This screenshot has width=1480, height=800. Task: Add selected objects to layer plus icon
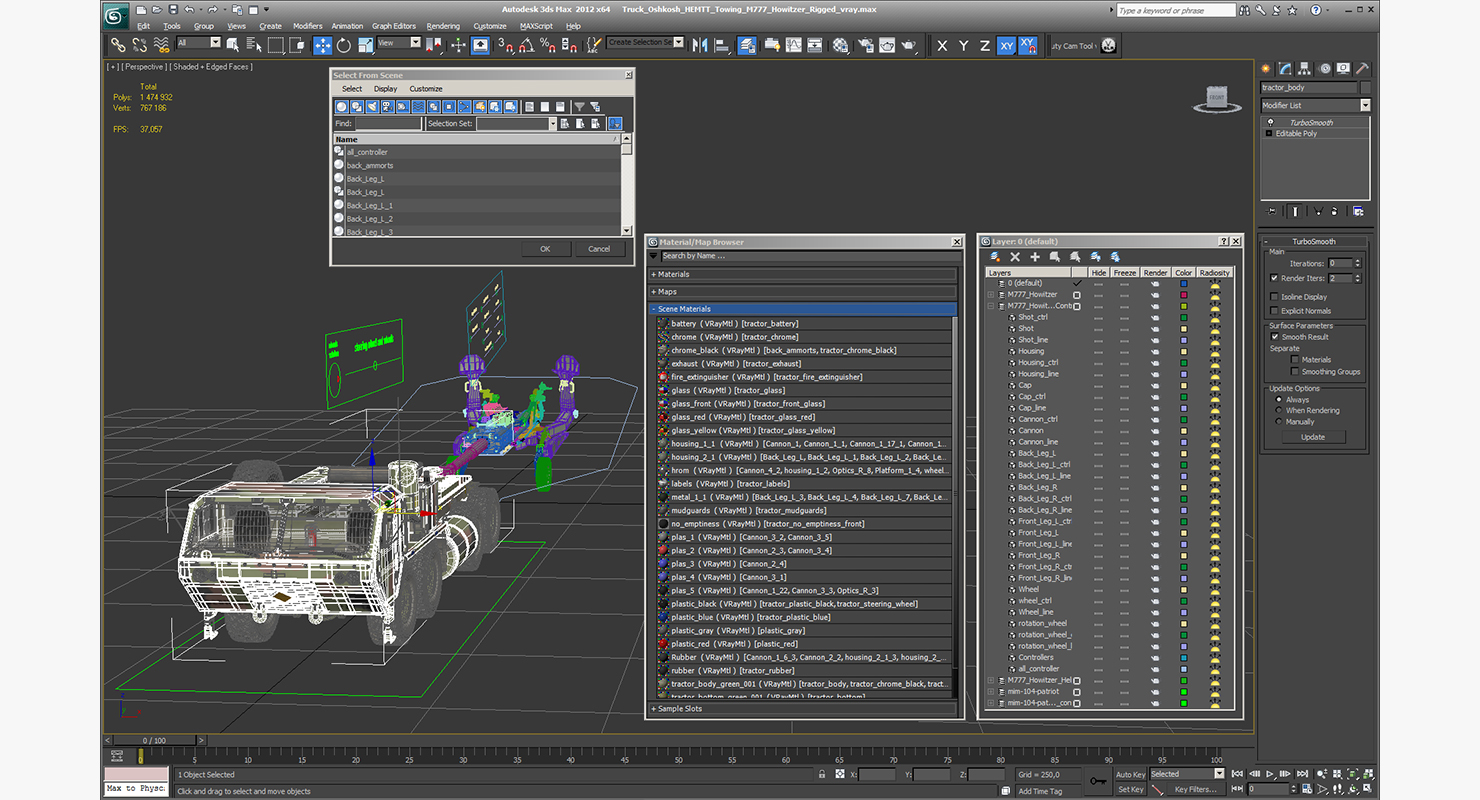[x=1035, y=257]
